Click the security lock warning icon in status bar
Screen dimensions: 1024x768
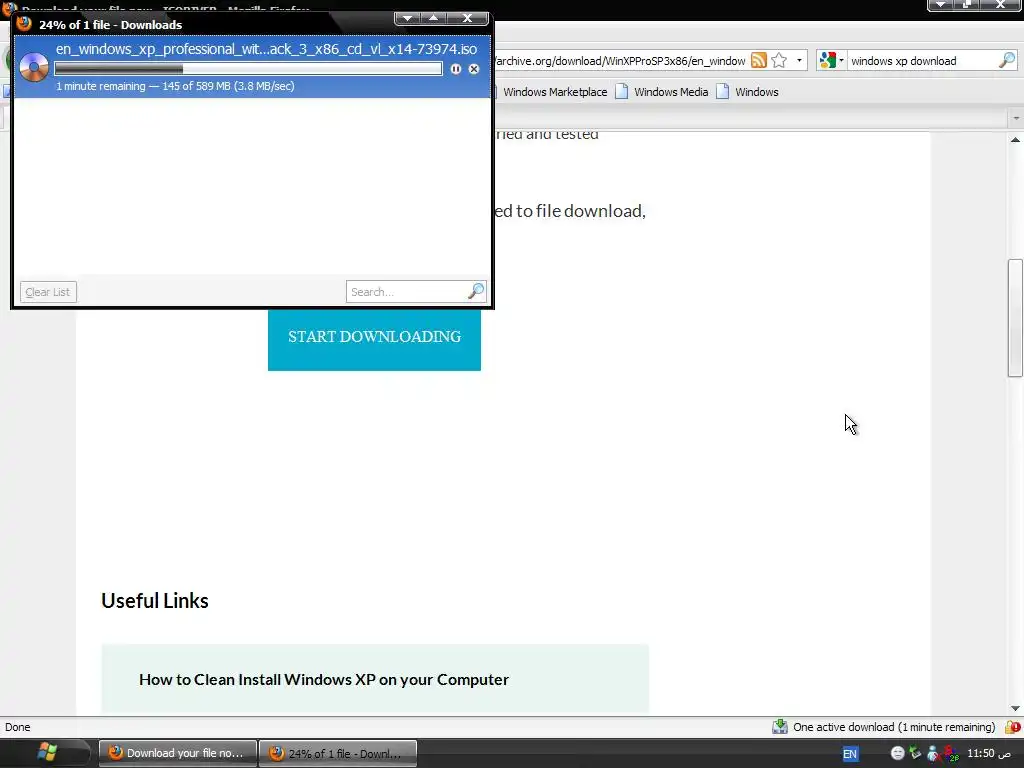[x=1013, y=727]
